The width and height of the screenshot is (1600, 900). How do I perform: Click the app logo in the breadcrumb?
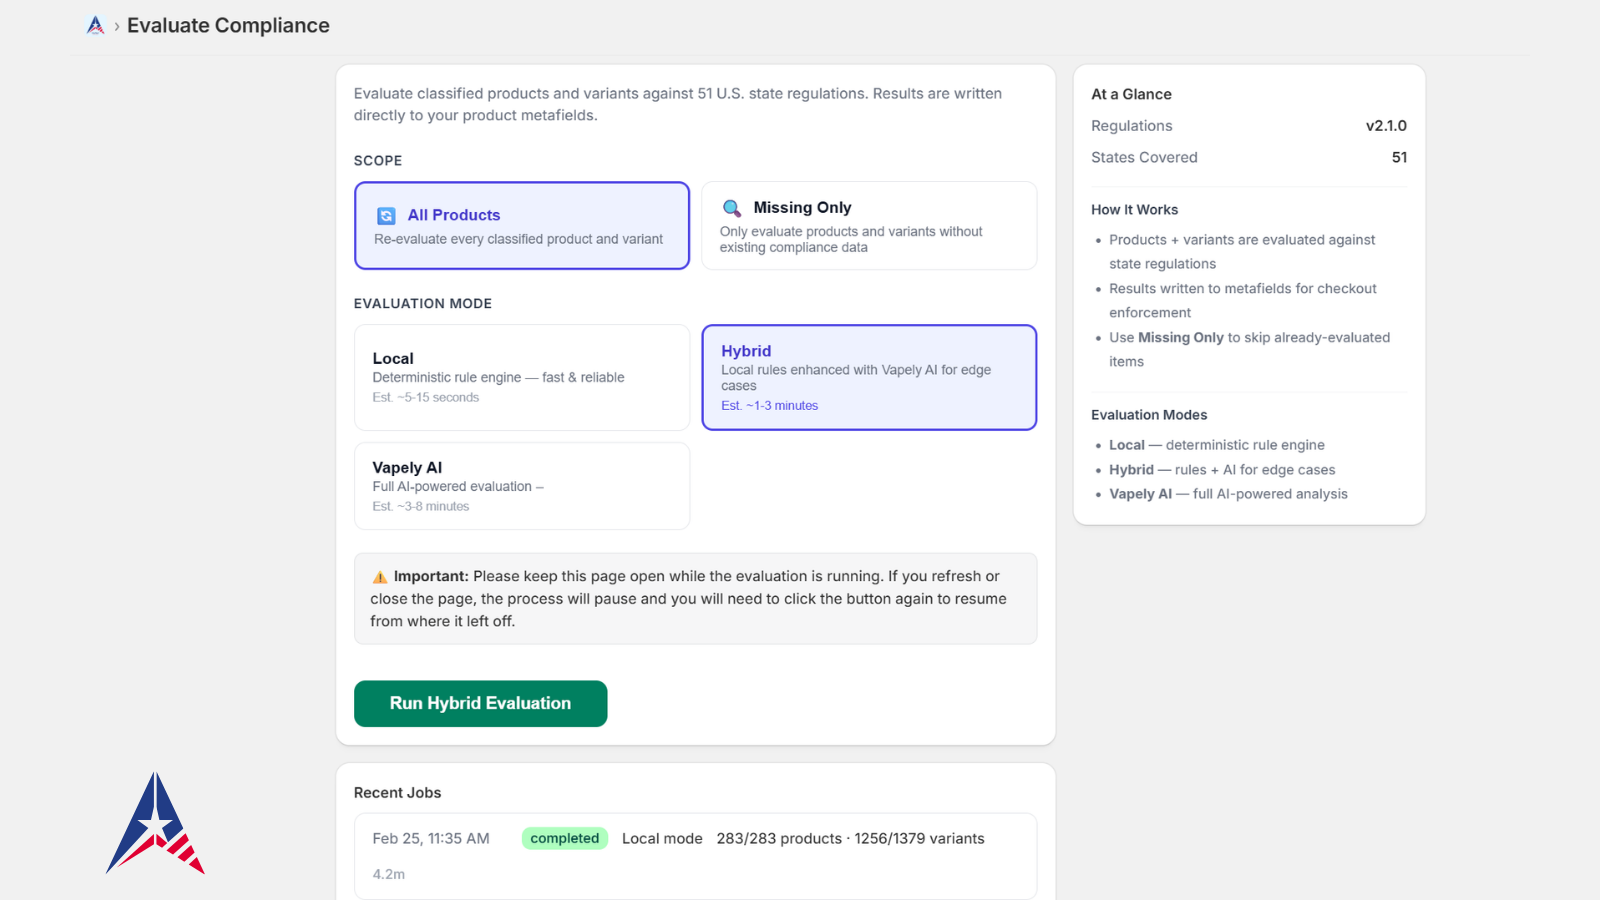point(95,26)
